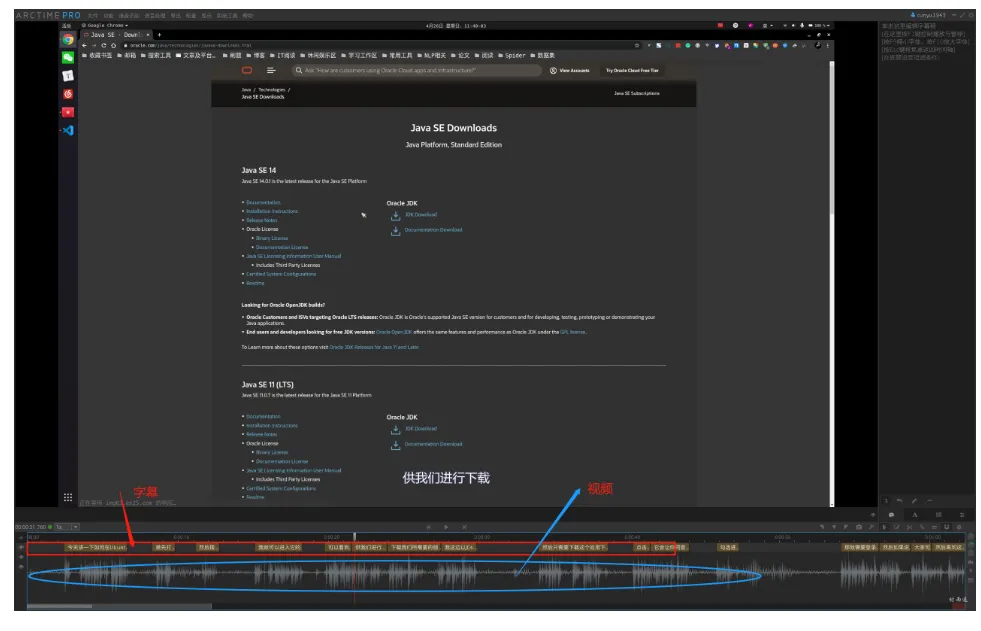Screen dimensions: 981x631
Task: Open the 实验工具 menu in Arctime Pro
Action: click(227, 15)
